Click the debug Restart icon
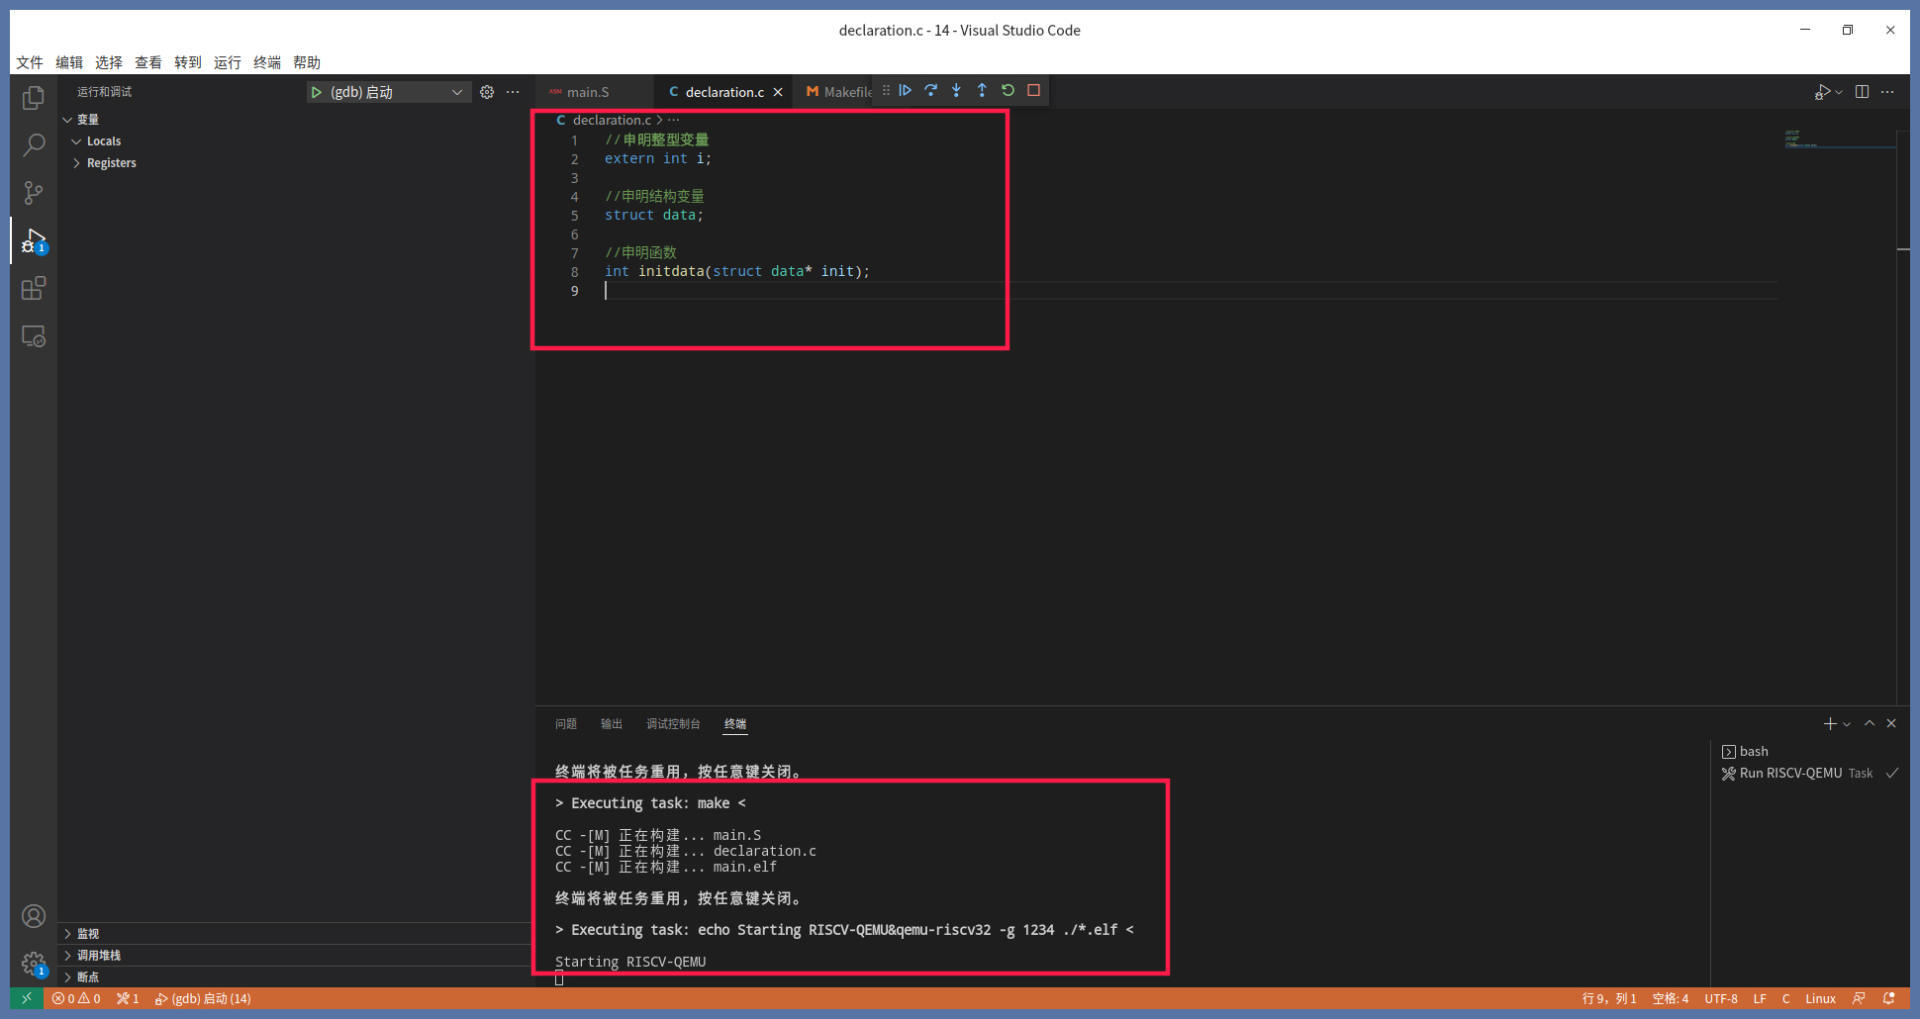The height and width of the screenshot is (1019, 1920). (x=1008, y=91)
